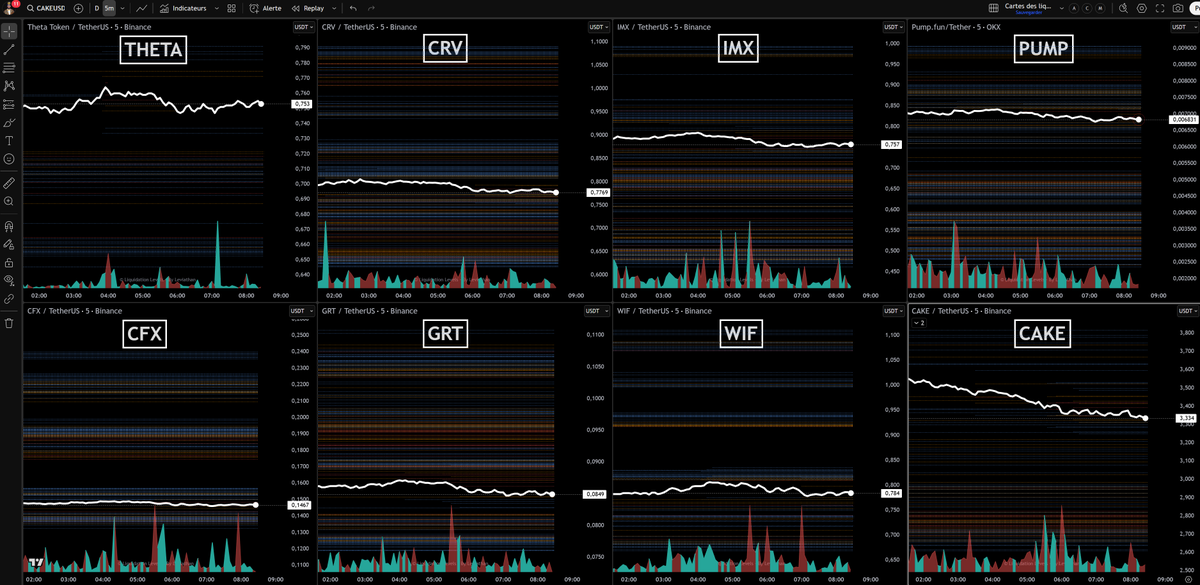1200x585 pixels.
Task: Click the drawing sync link icon
Action: (9, 298)
